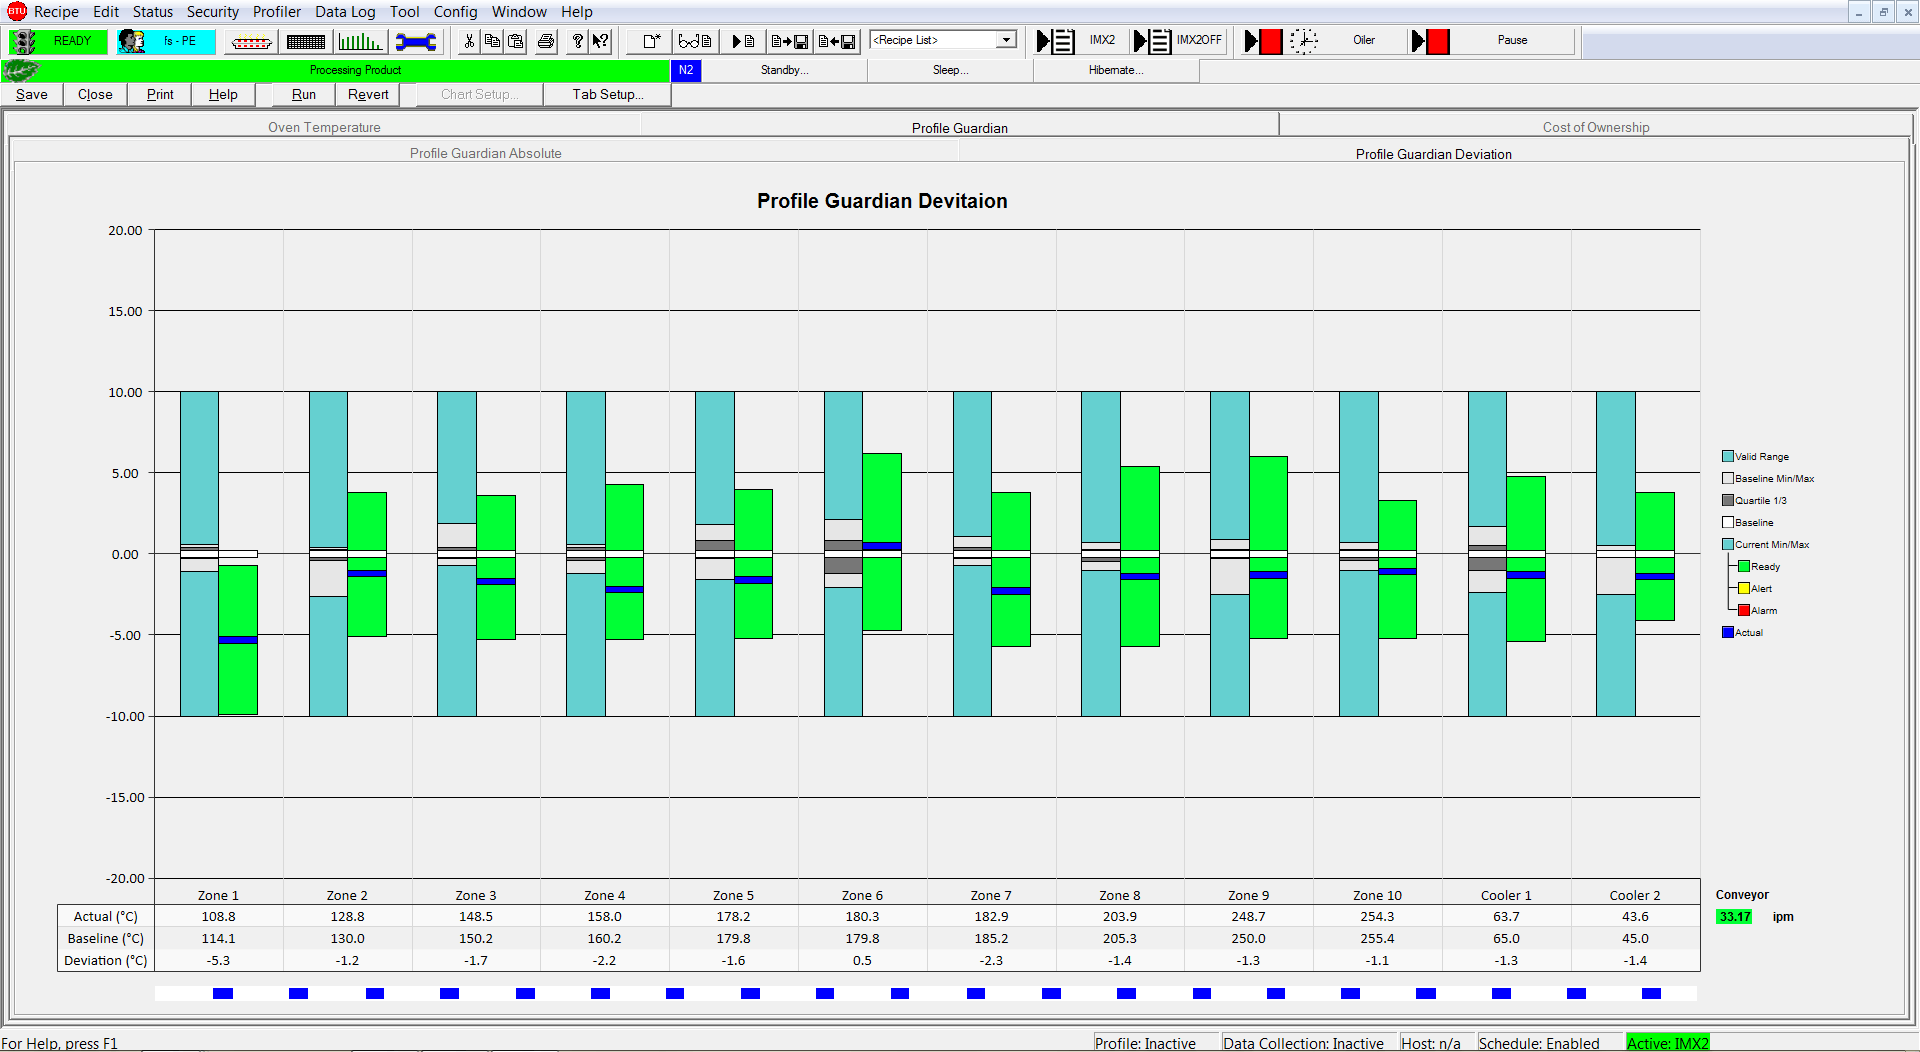Image resolution: width=1920 pixels, height=1052 pixels.
Task: Open the bar chart profile icon
Action: (359, 41)
